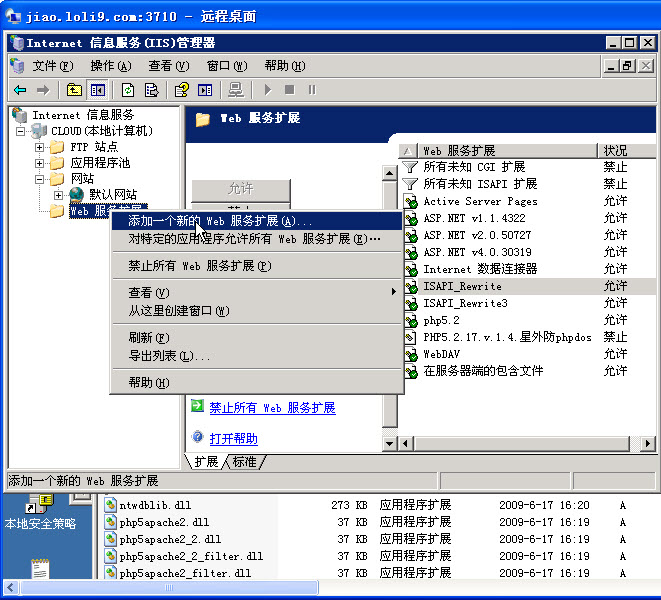Click the Forward arrow toolbar icon
The height and width of the screenshot is (600, 661).
coord(43,90)
